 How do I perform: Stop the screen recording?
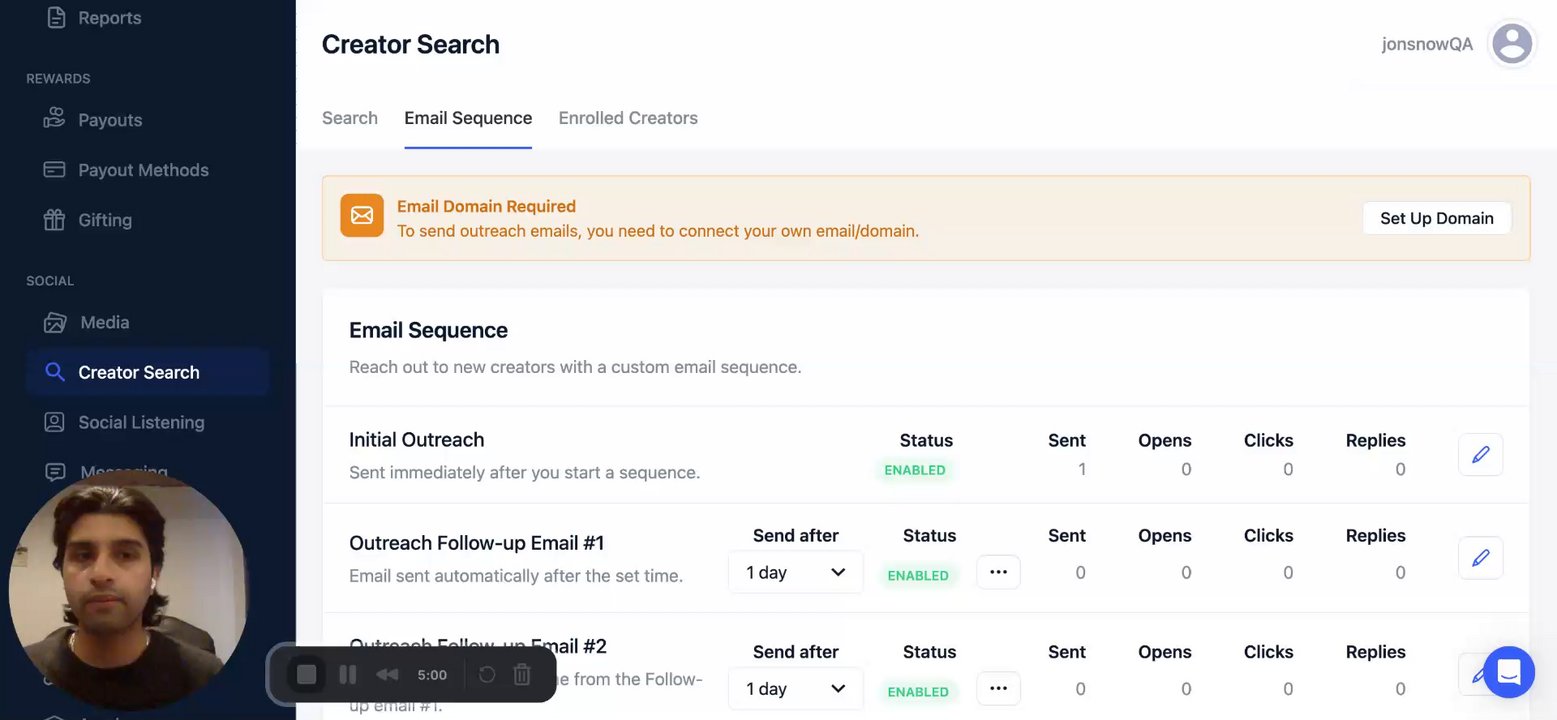(307, 675)
